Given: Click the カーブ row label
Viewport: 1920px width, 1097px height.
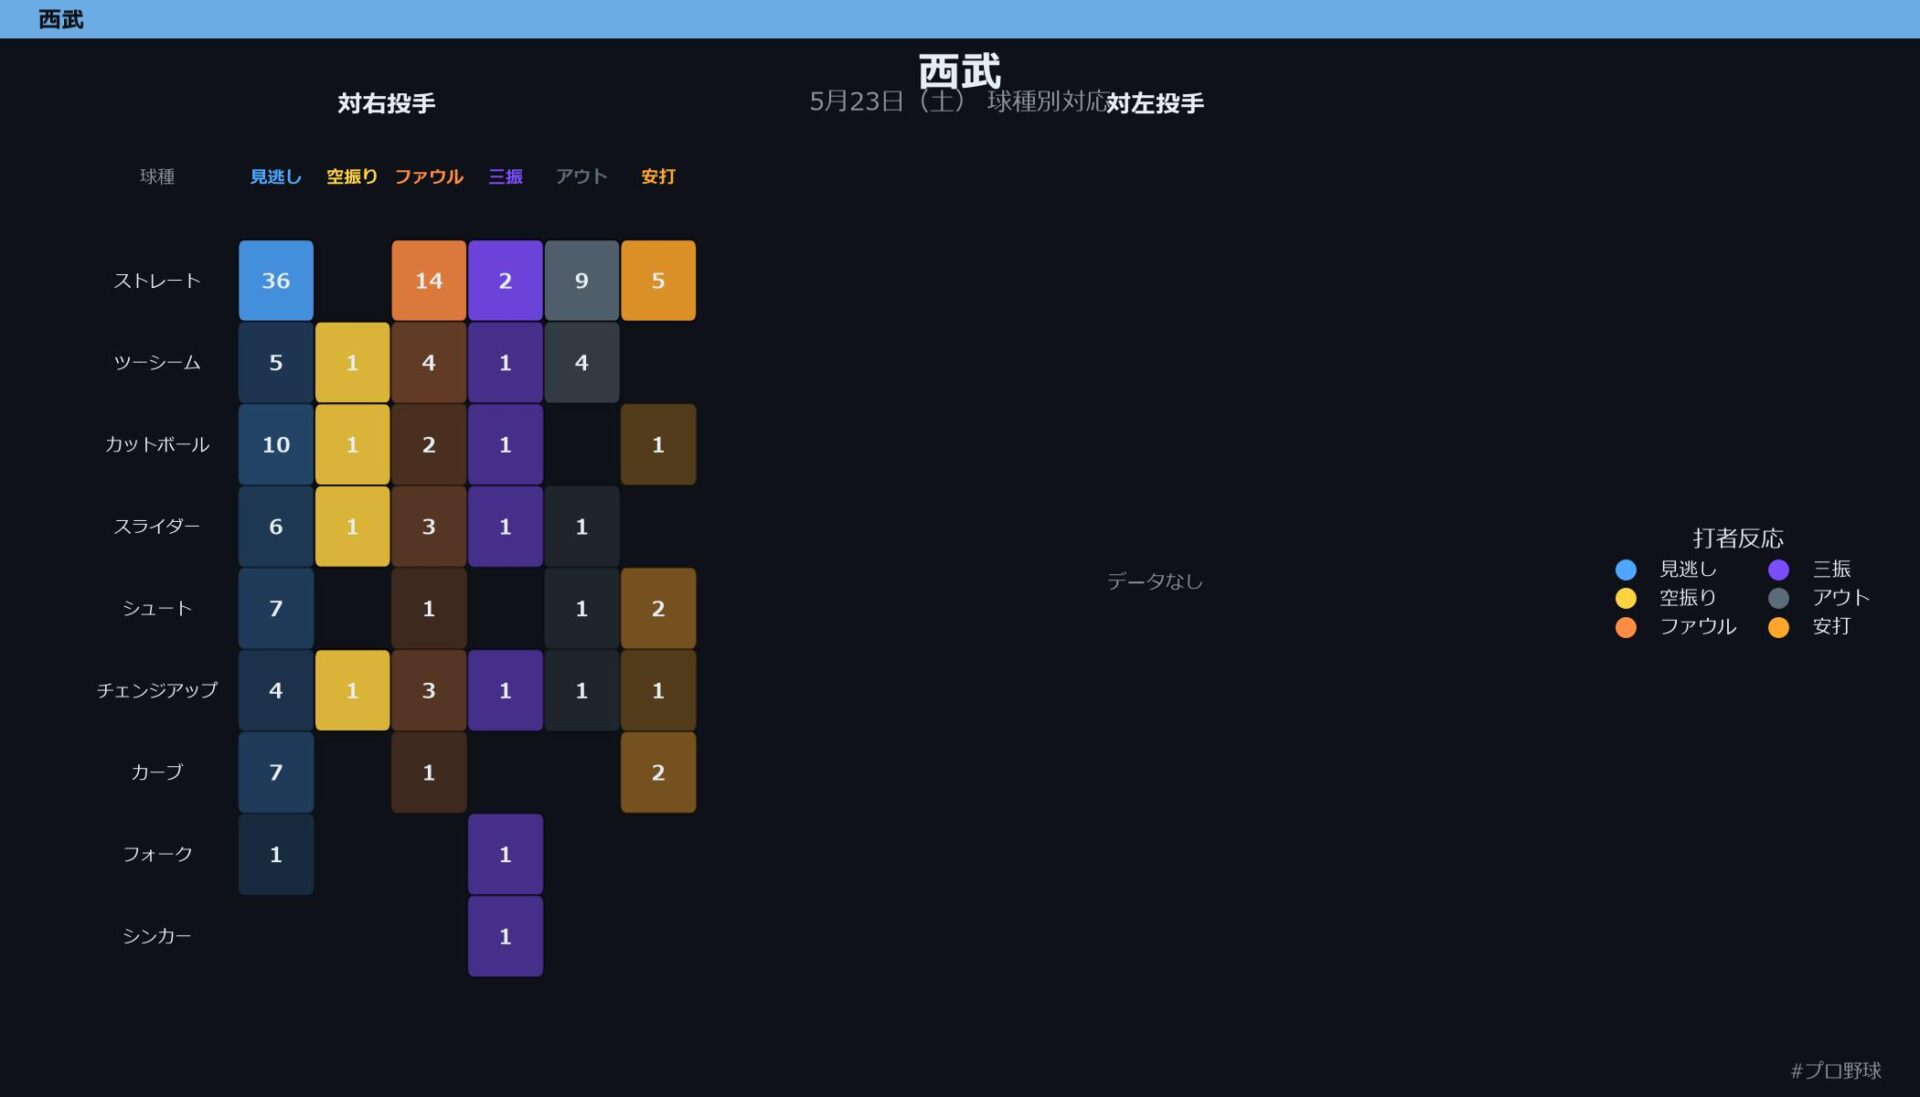Looking at the screenshot, I should 157,773.
